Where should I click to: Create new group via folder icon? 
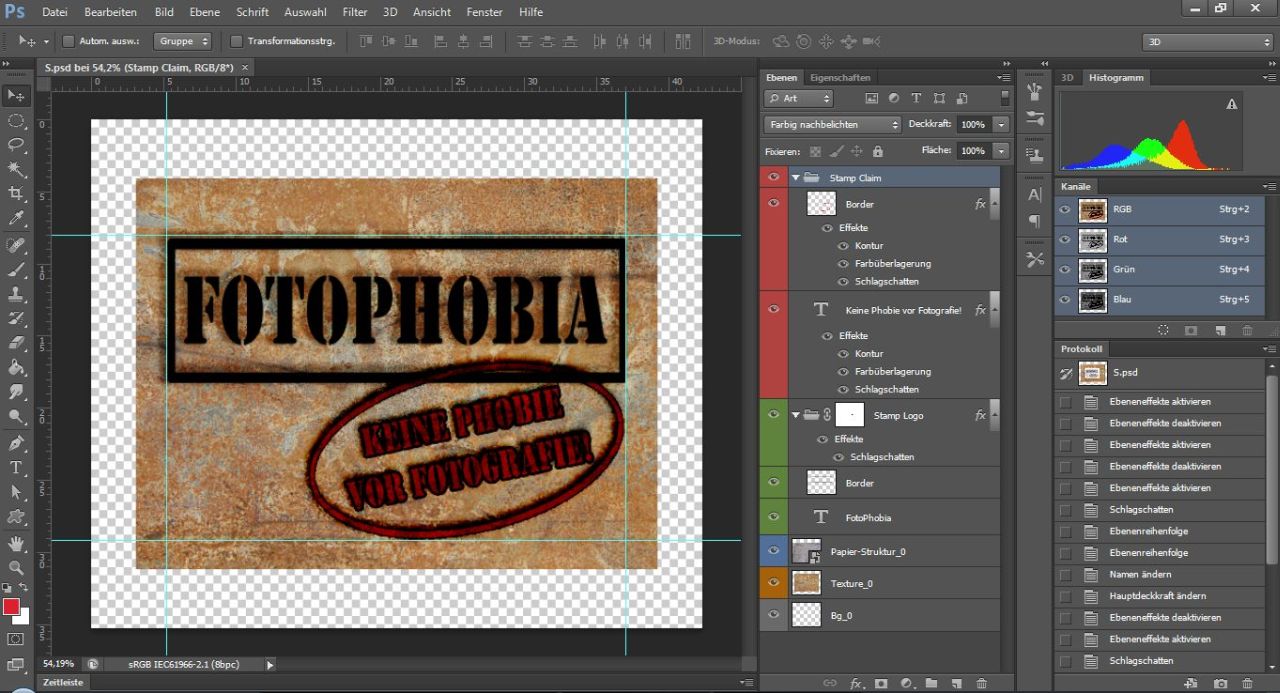931,683
